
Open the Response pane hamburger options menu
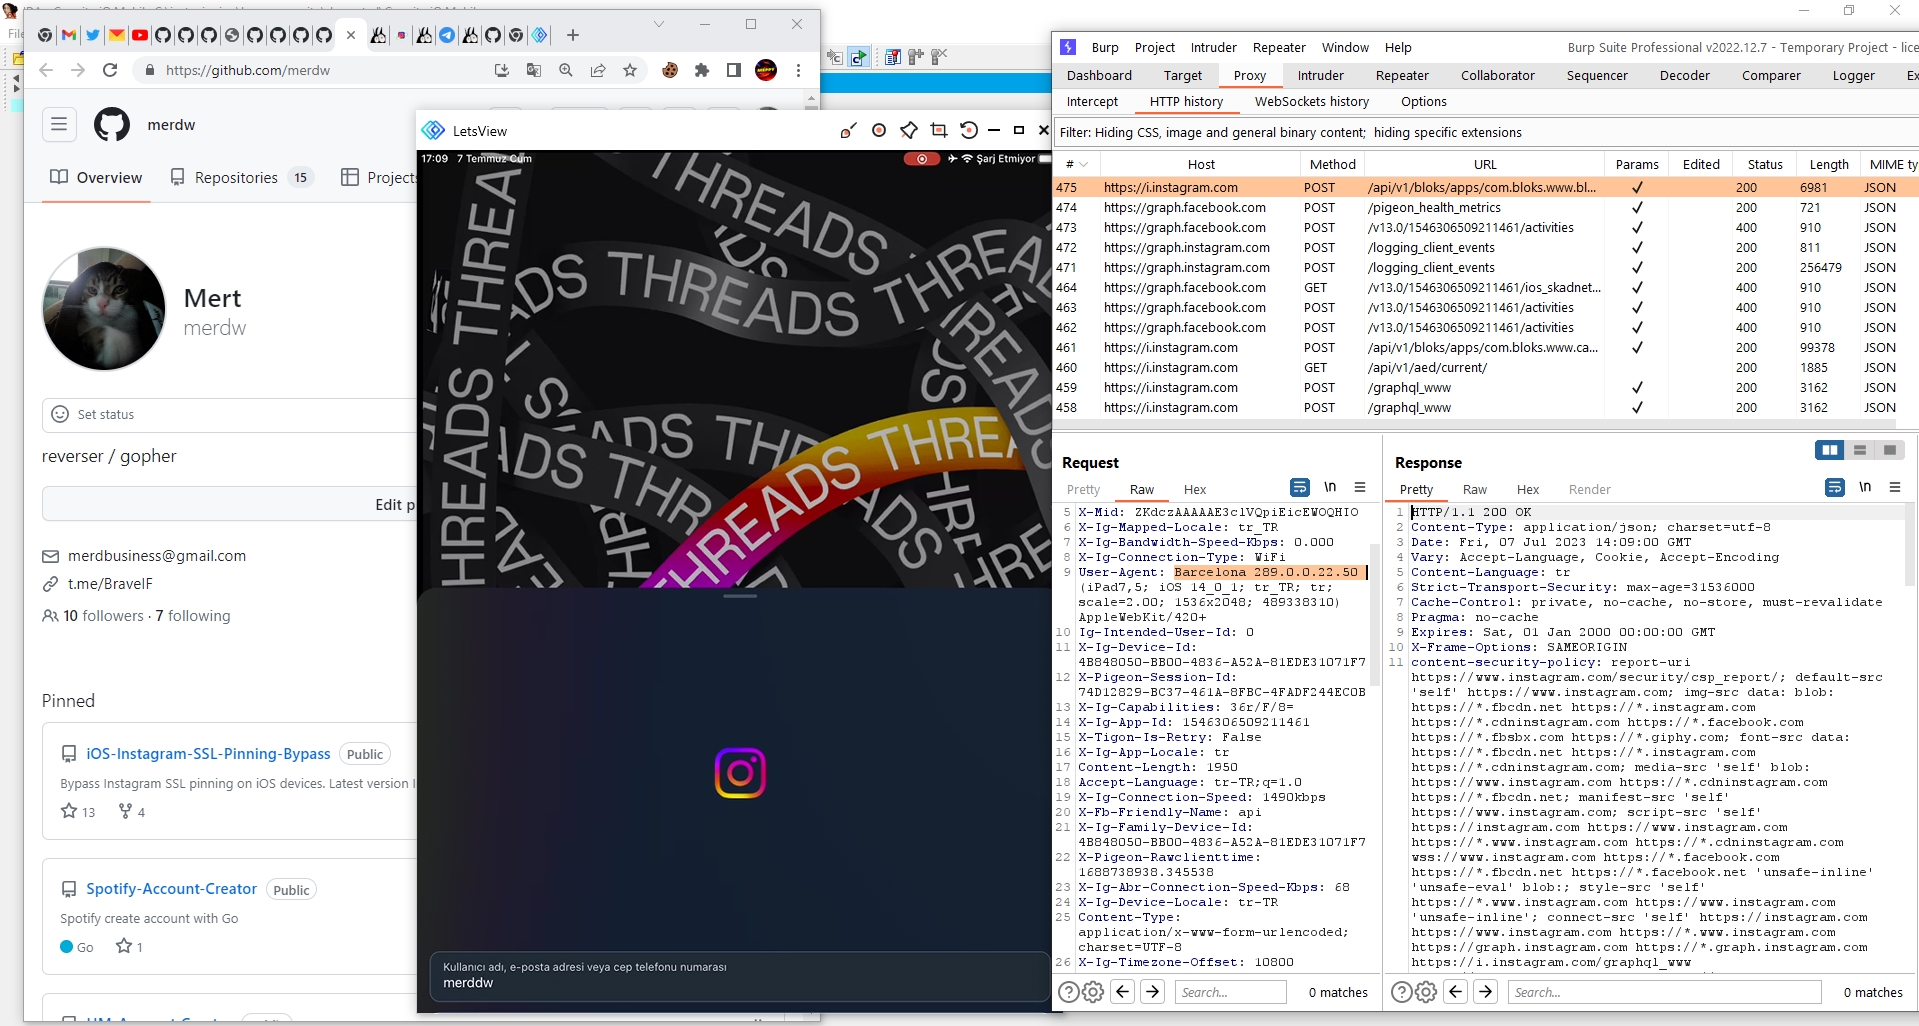(x=1895, y=487)
